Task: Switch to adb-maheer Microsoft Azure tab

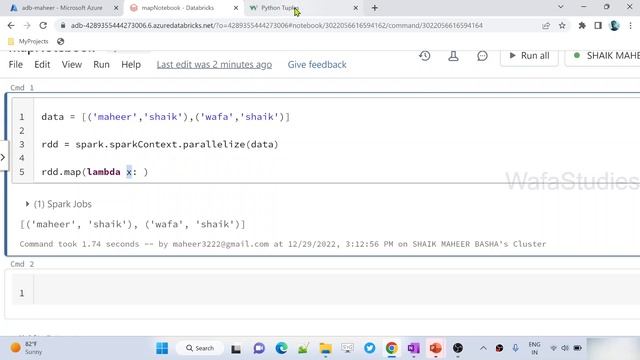Action: (x=61, y=8)
